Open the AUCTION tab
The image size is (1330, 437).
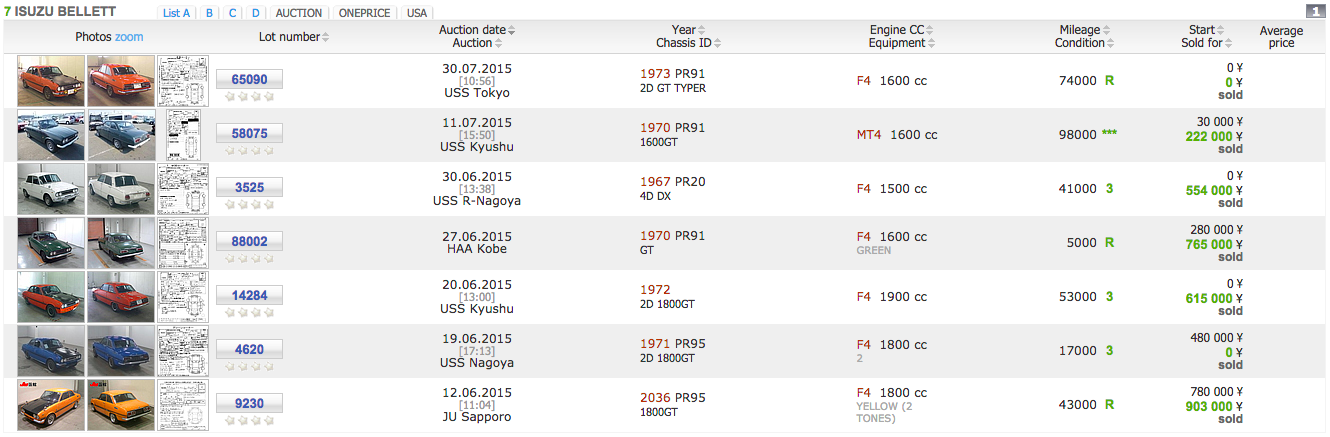pos(298,13)
